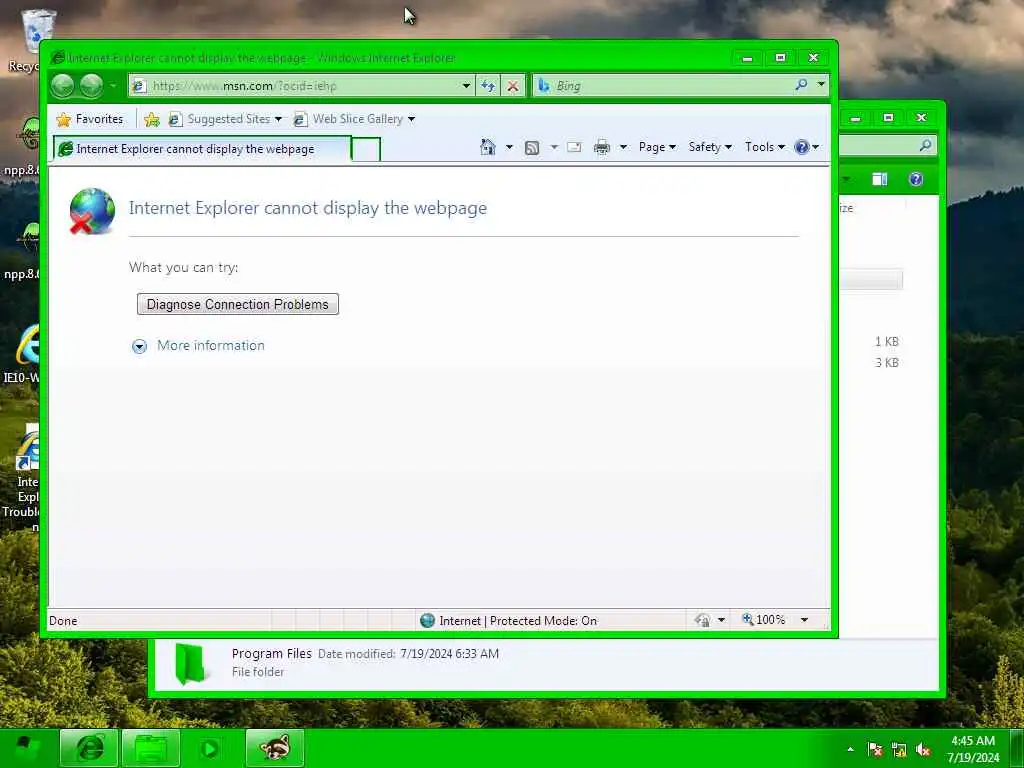Open the Page menu
The image size is (1024, 768).
(657, 147)
